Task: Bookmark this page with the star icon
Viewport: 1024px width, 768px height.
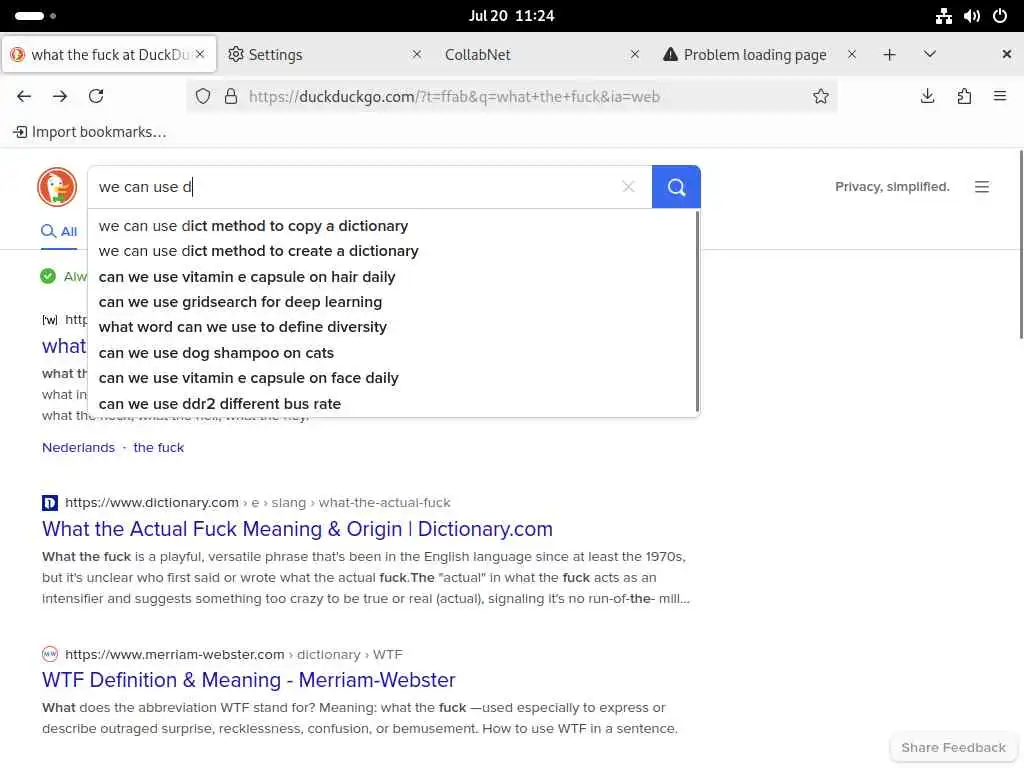Action: (821, 97)
